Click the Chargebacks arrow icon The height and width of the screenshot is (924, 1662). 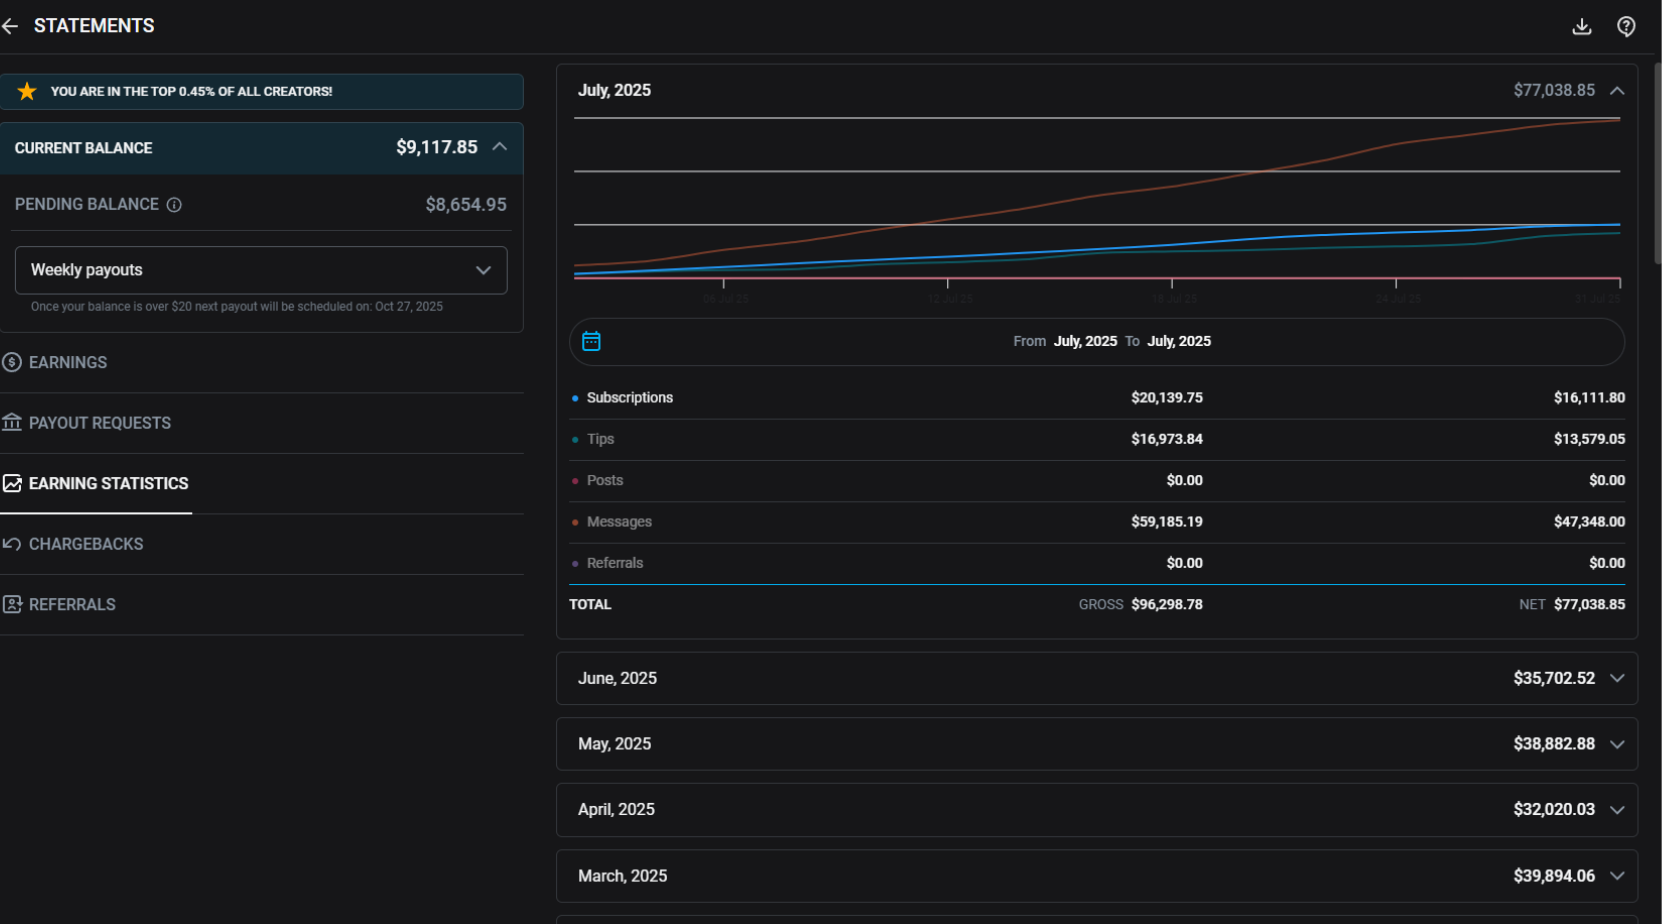click(x=12, y=543)
